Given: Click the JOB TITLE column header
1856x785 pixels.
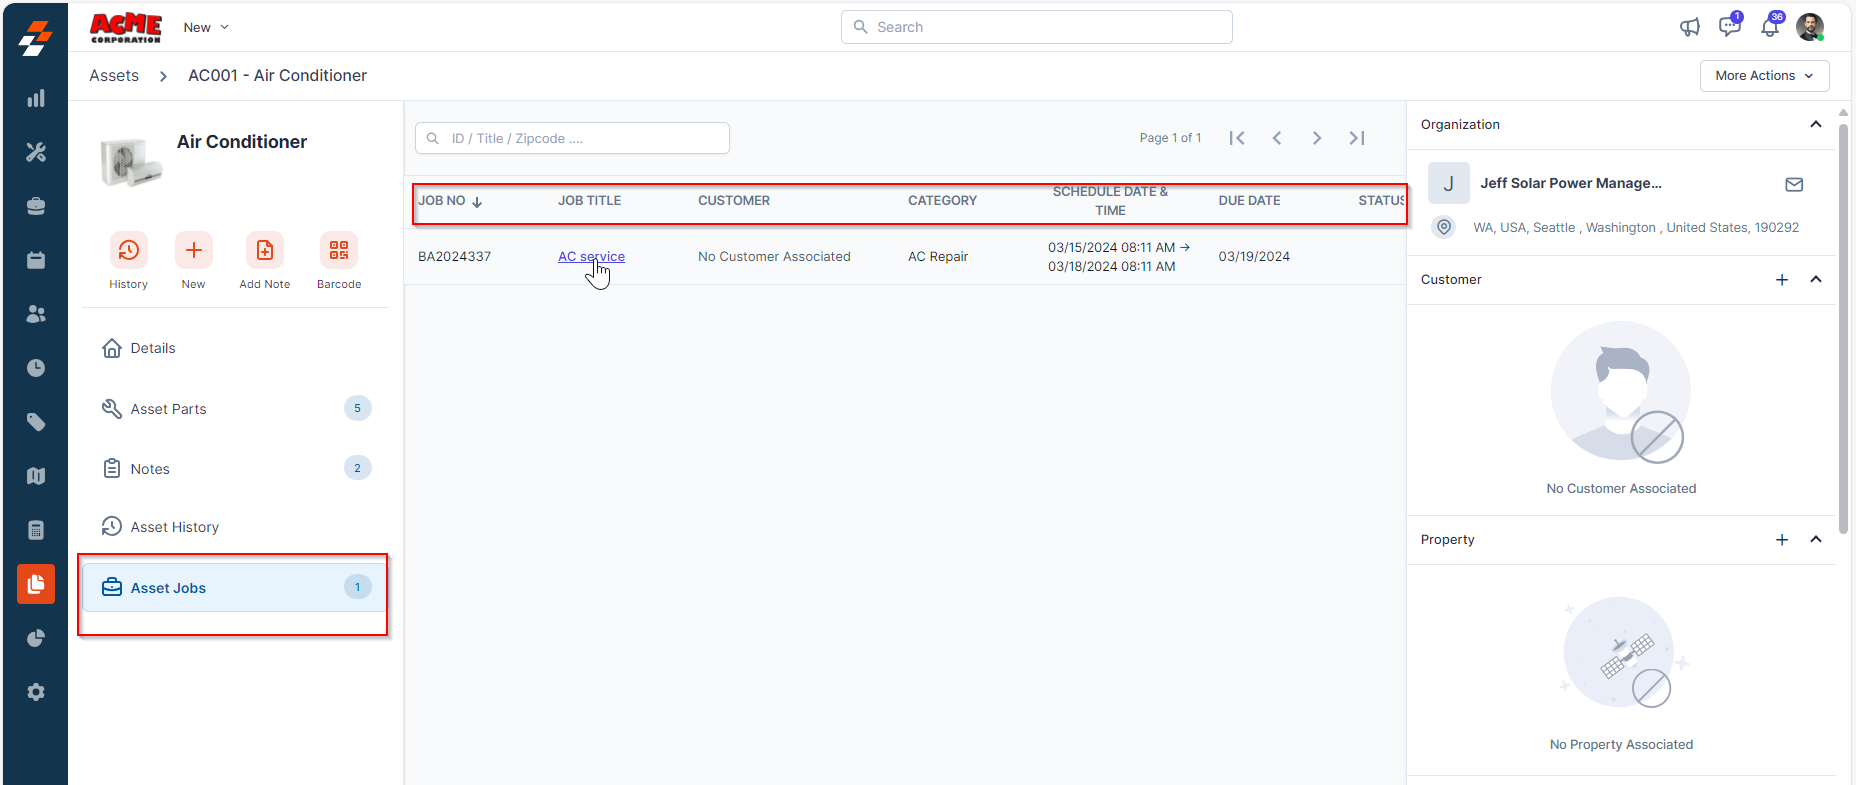Looking at the screenshot, I should point(590,201).
